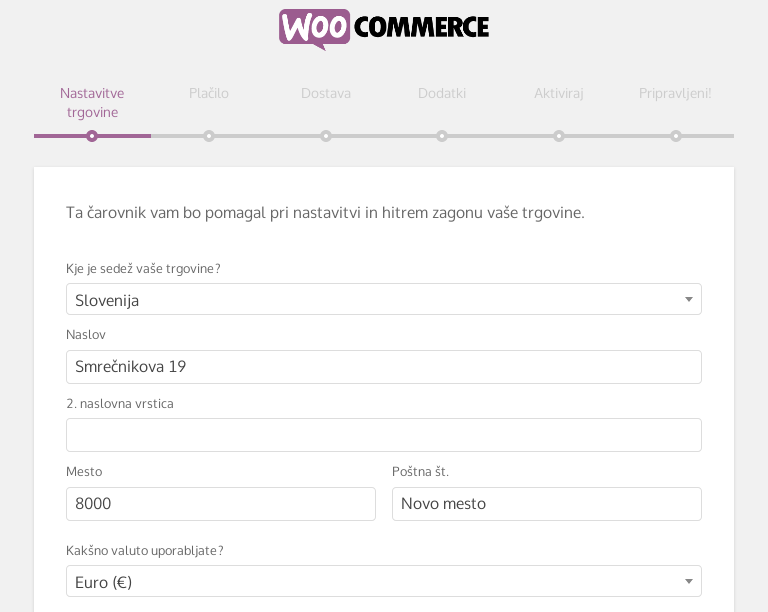Click the progress dot under Aktiviraj
The height and width of the screenshot is (612, 768).
pos(559,136)
